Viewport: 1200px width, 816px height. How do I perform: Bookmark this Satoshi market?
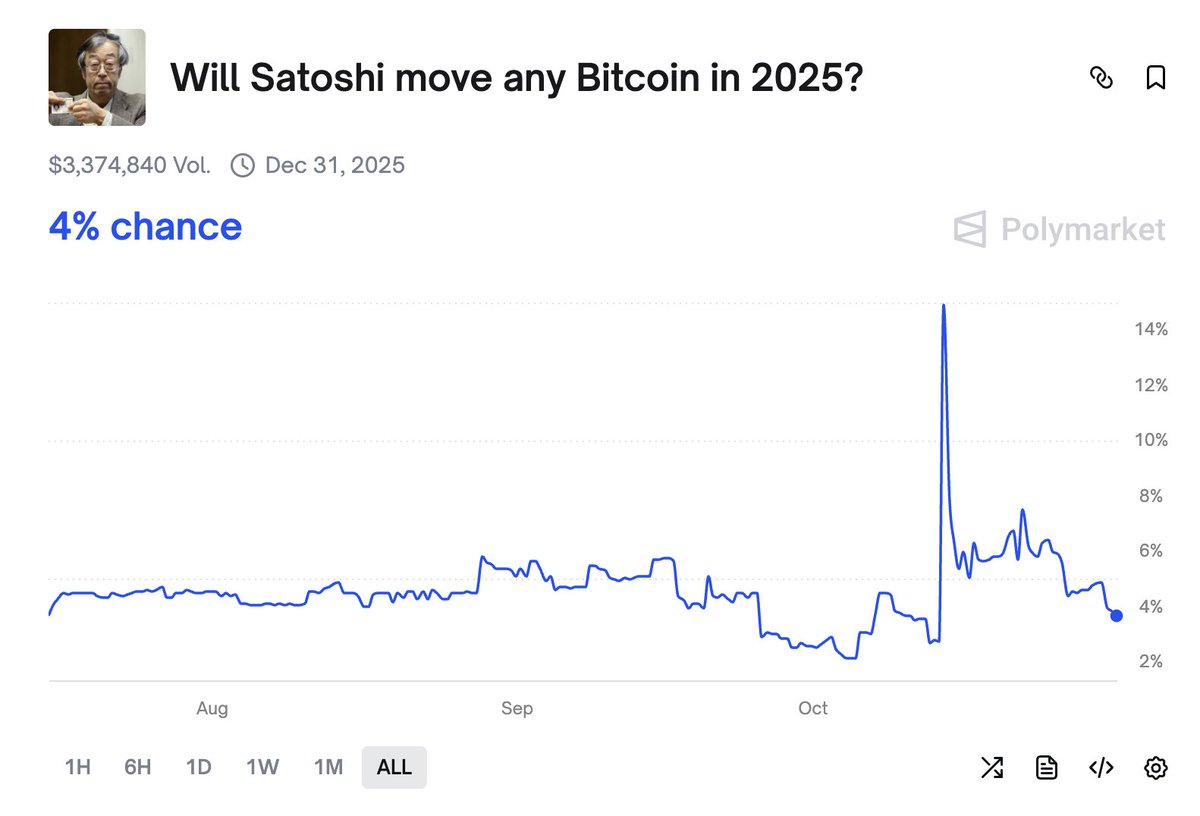coord(1155,78)
